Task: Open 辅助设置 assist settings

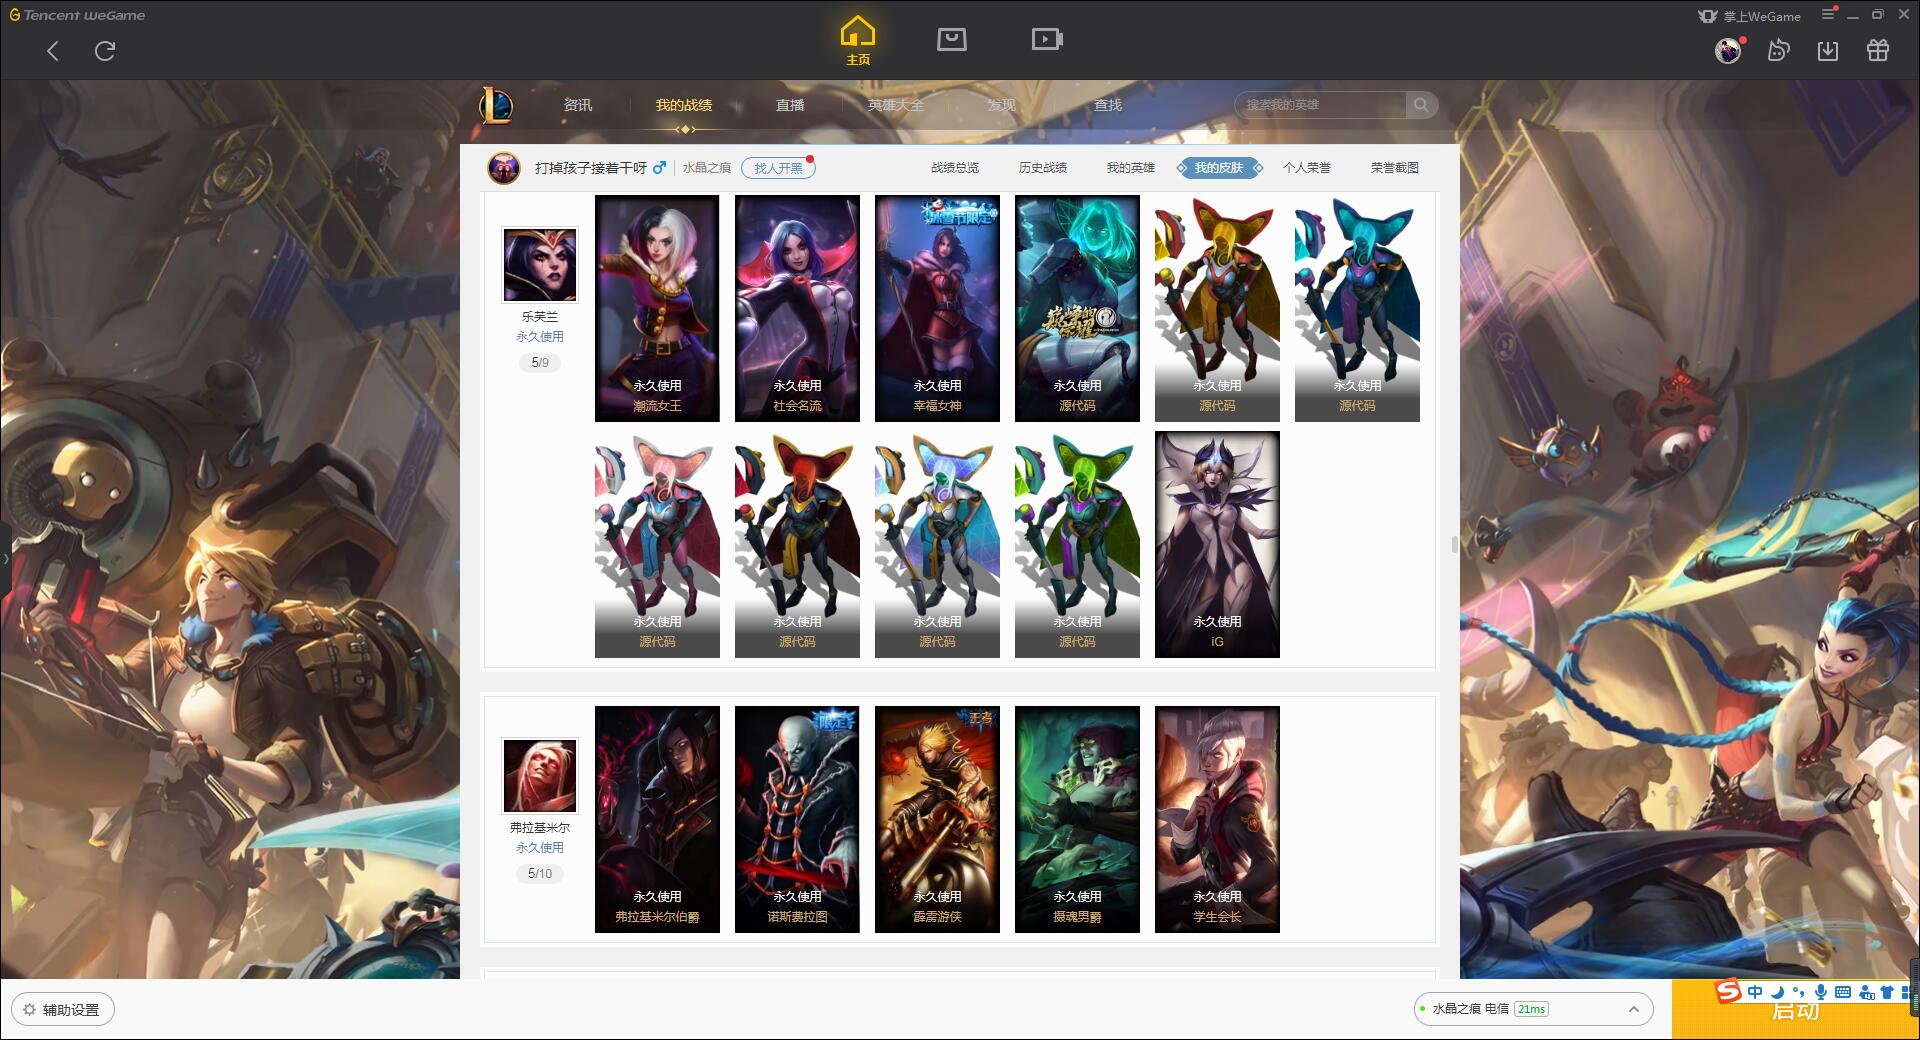Action: (62, 1009)
